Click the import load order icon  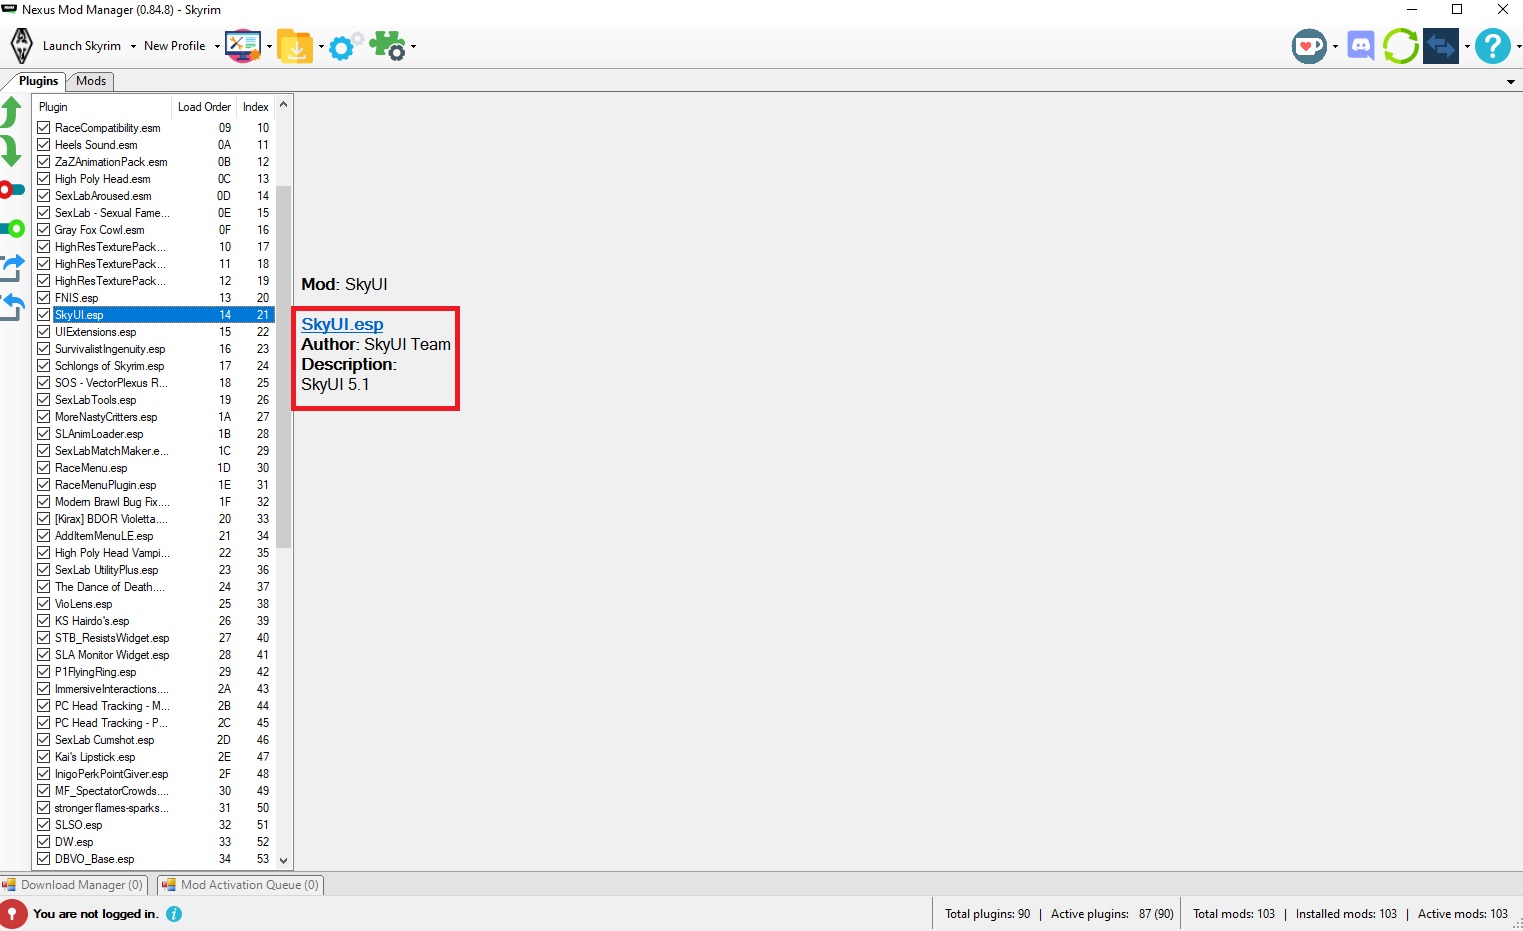click(12, 306)
